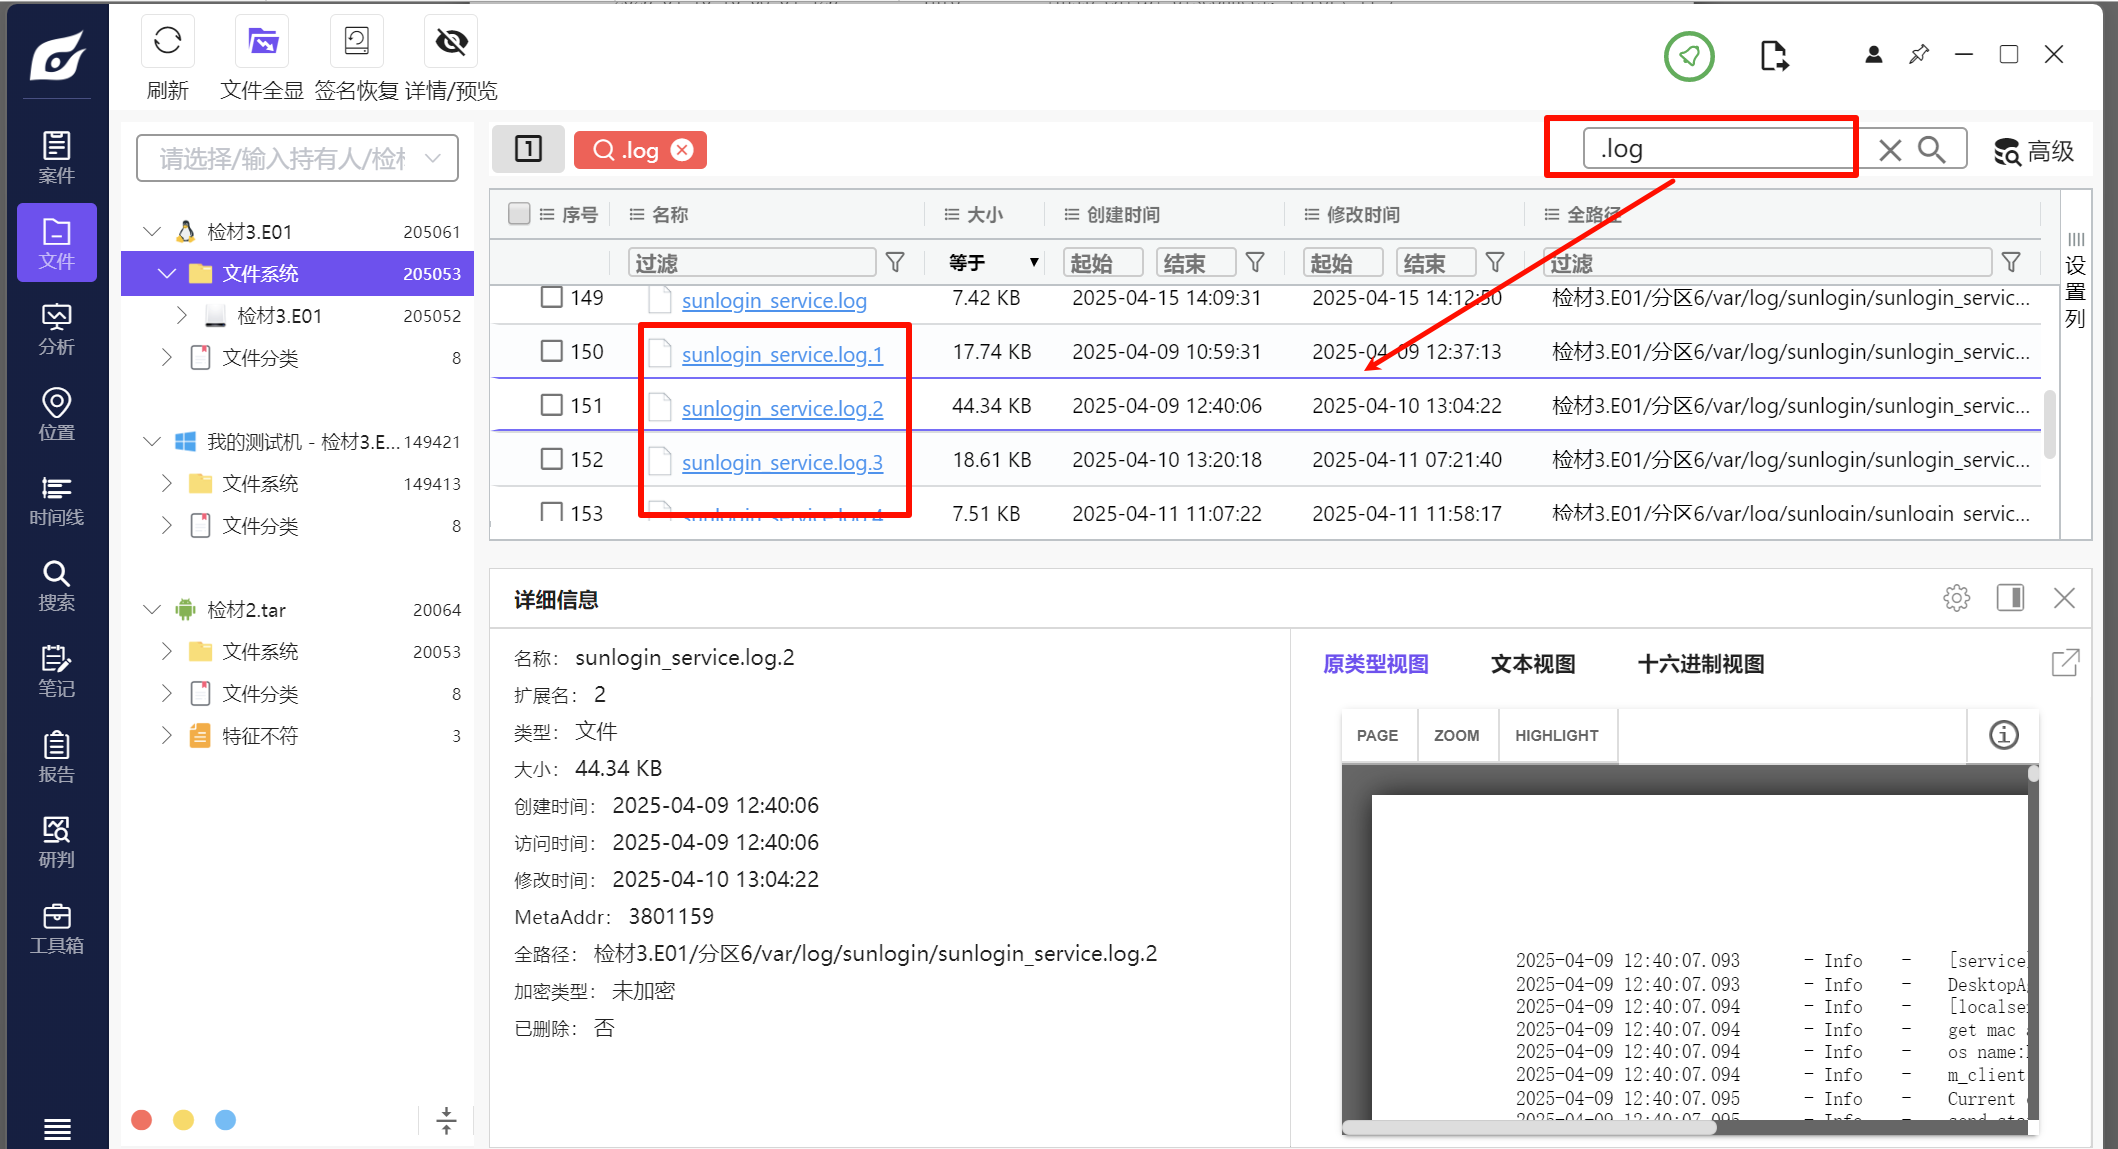Click the user account icon
This screenshot has width=2118, height=1149.
point(1874,55)
